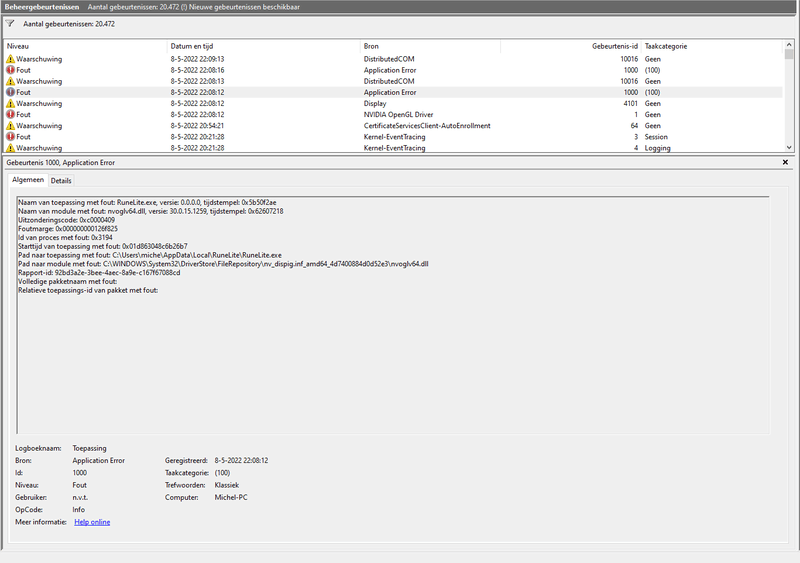Open the Help online link
The width and height of the screenshot is (800, 563).
92,522
